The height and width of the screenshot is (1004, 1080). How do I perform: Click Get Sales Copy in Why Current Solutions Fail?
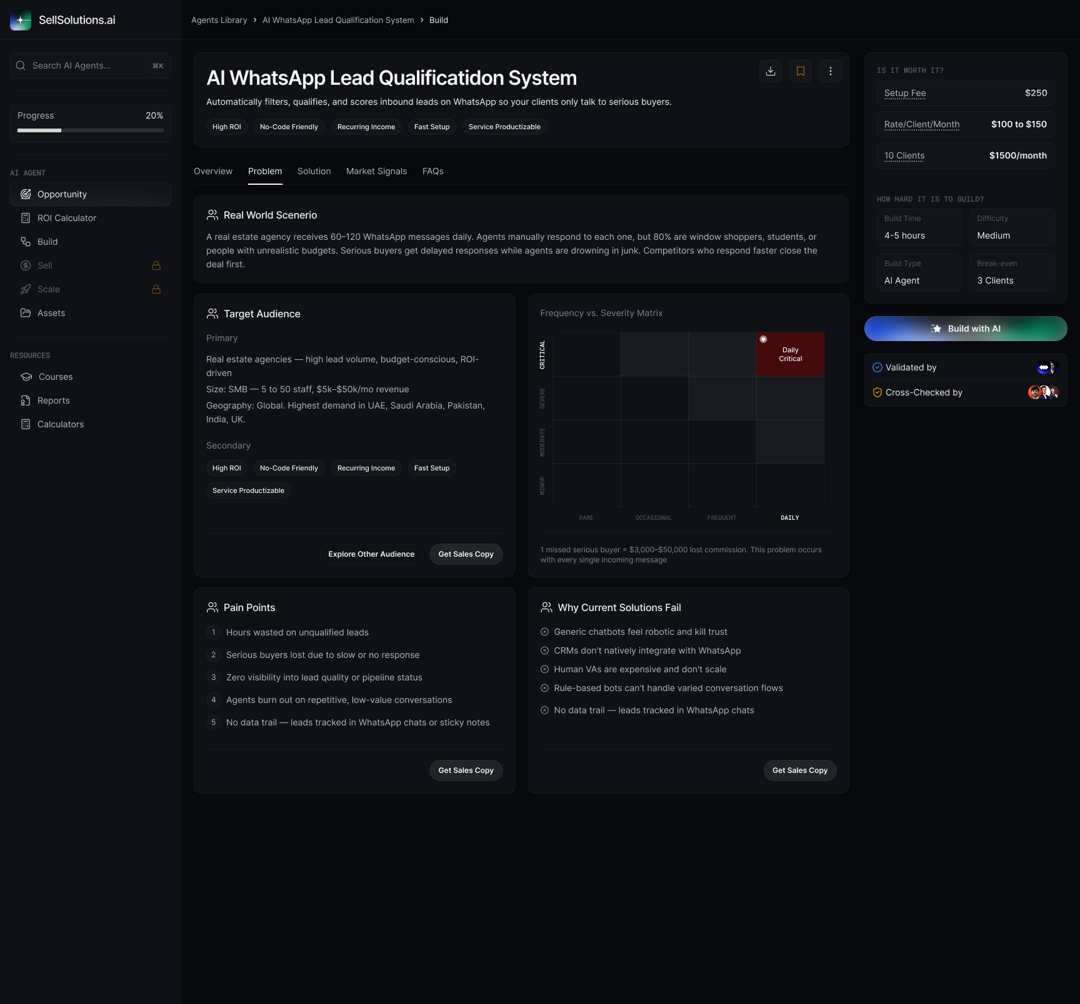800,770
